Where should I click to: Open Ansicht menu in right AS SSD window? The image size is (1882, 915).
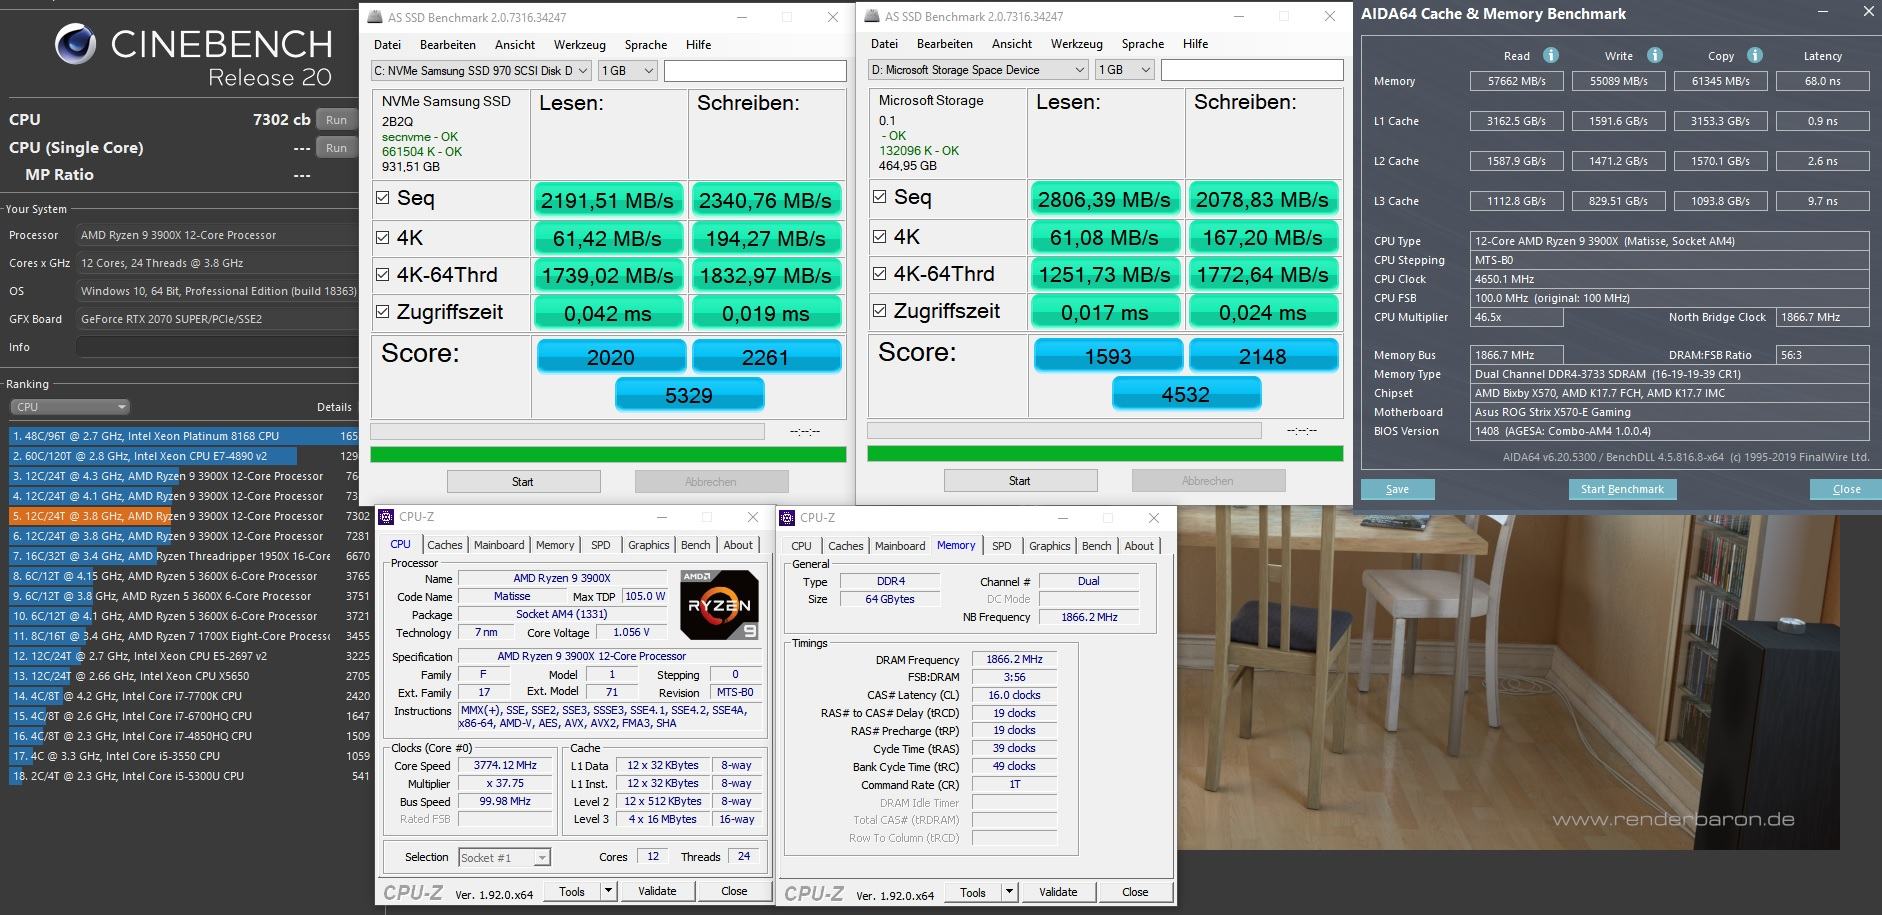(1011, 44)
